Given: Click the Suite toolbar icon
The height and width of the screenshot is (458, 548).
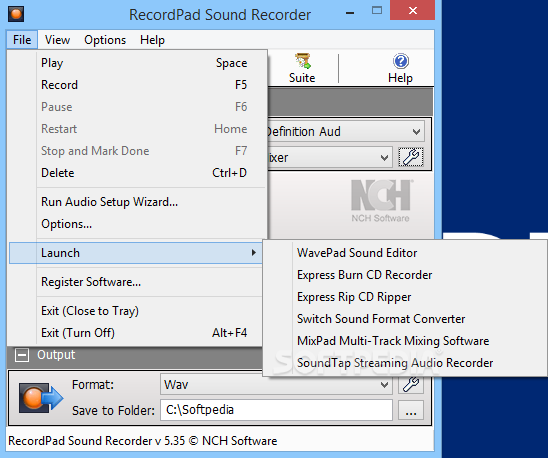Looking at the screenshot, I should coord(302,68).
